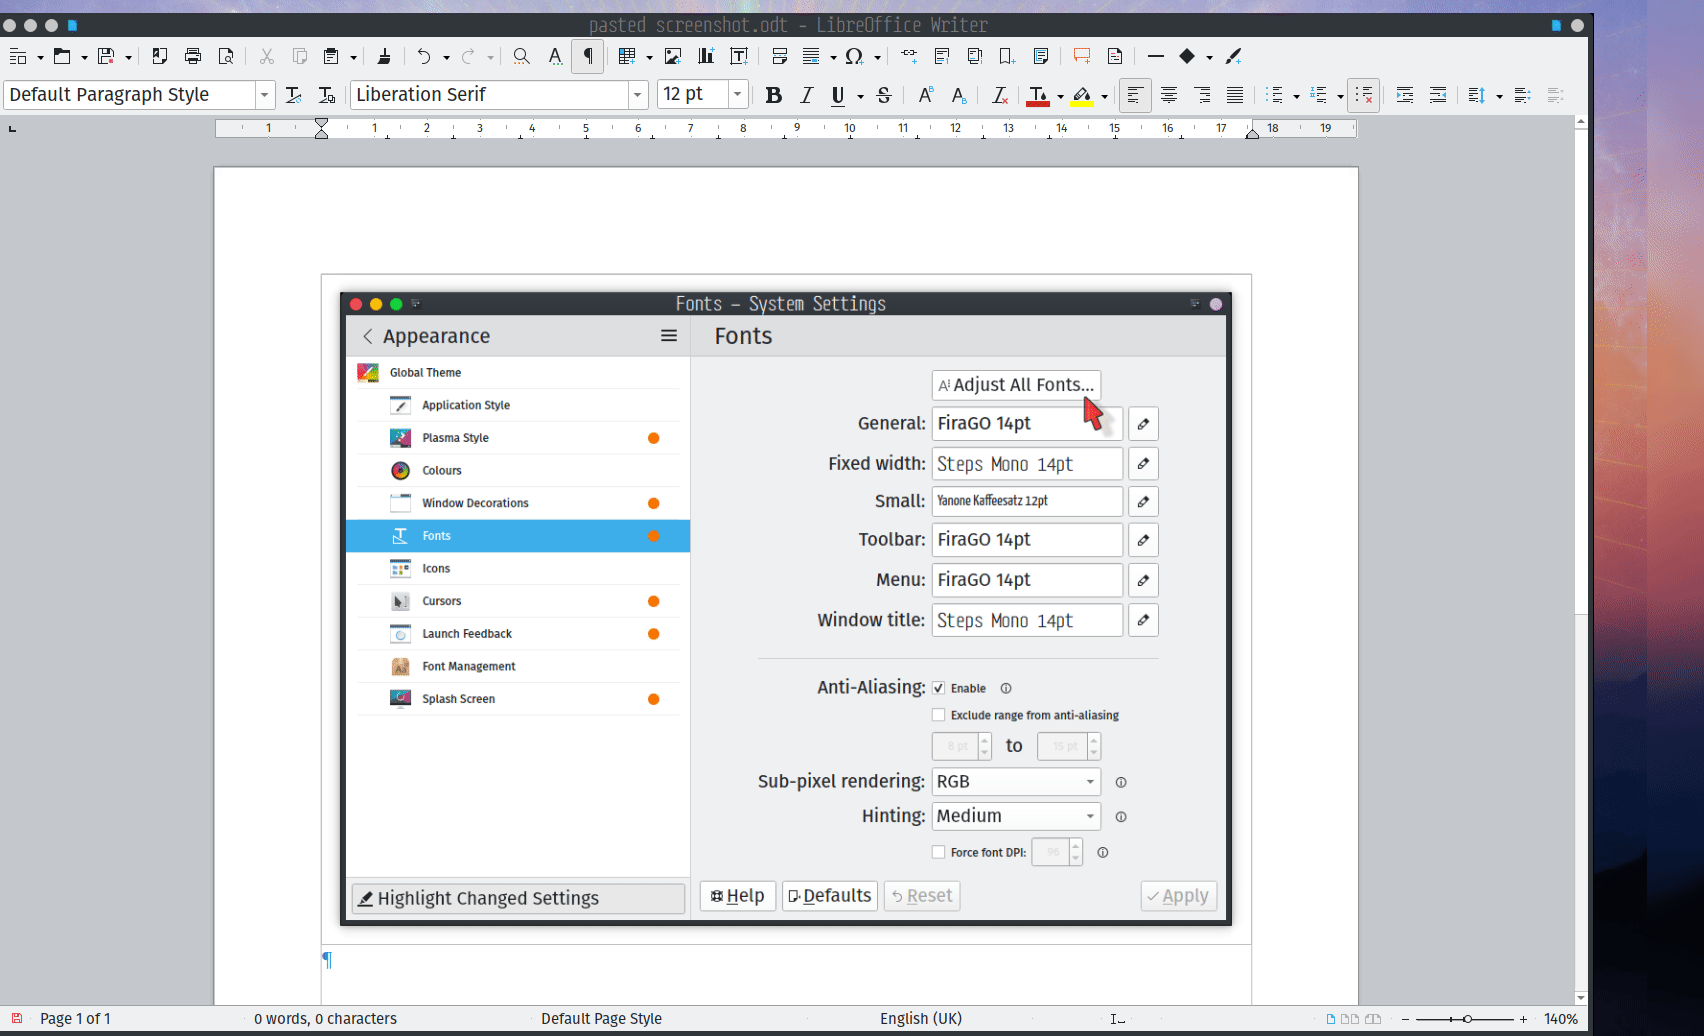
Task: Click the Insert Image icon
Action: pyautogui.click(x=673, y=56)
